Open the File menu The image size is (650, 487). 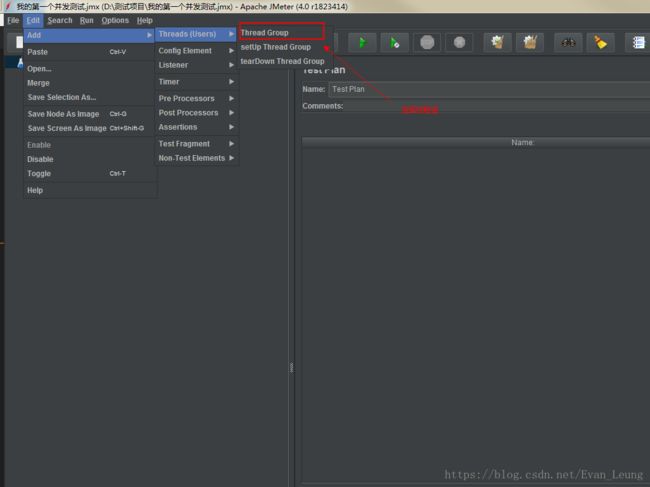tap(13, 20)
